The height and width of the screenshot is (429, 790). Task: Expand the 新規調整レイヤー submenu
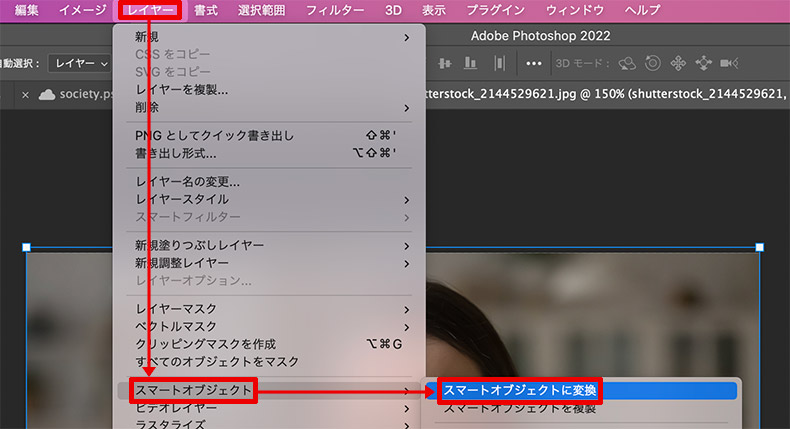(x=271, y=263)
